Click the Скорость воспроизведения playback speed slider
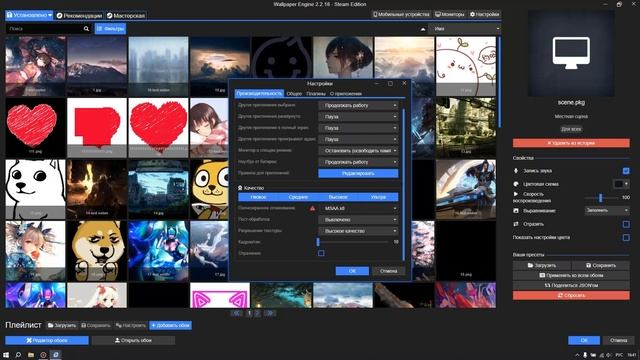The width and height of the screenshot is (640, 360). (601, 198)
